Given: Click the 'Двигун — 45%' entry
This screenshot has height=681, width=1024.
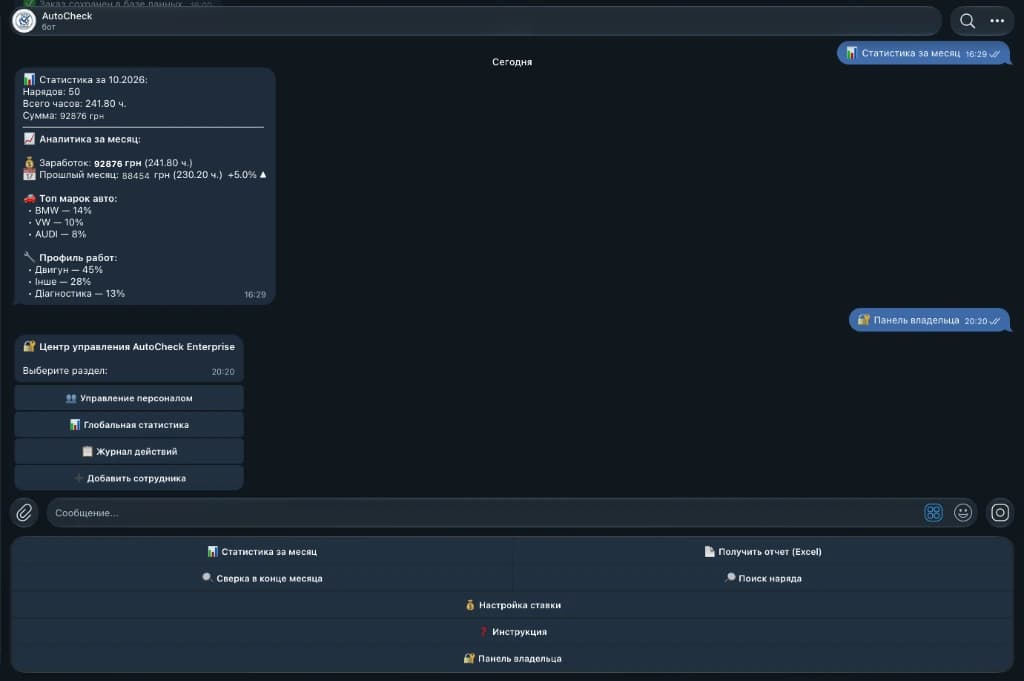Looking at the screenshot, I should coord(66,270).
